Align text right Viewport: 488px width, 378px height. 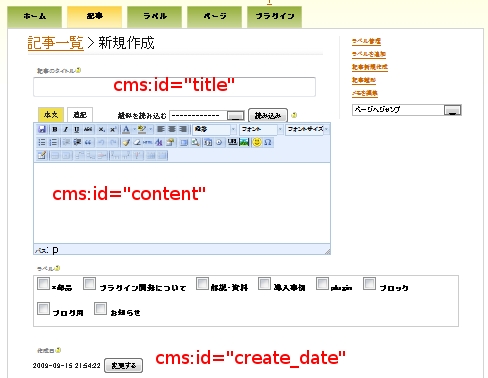pos(183,129)
